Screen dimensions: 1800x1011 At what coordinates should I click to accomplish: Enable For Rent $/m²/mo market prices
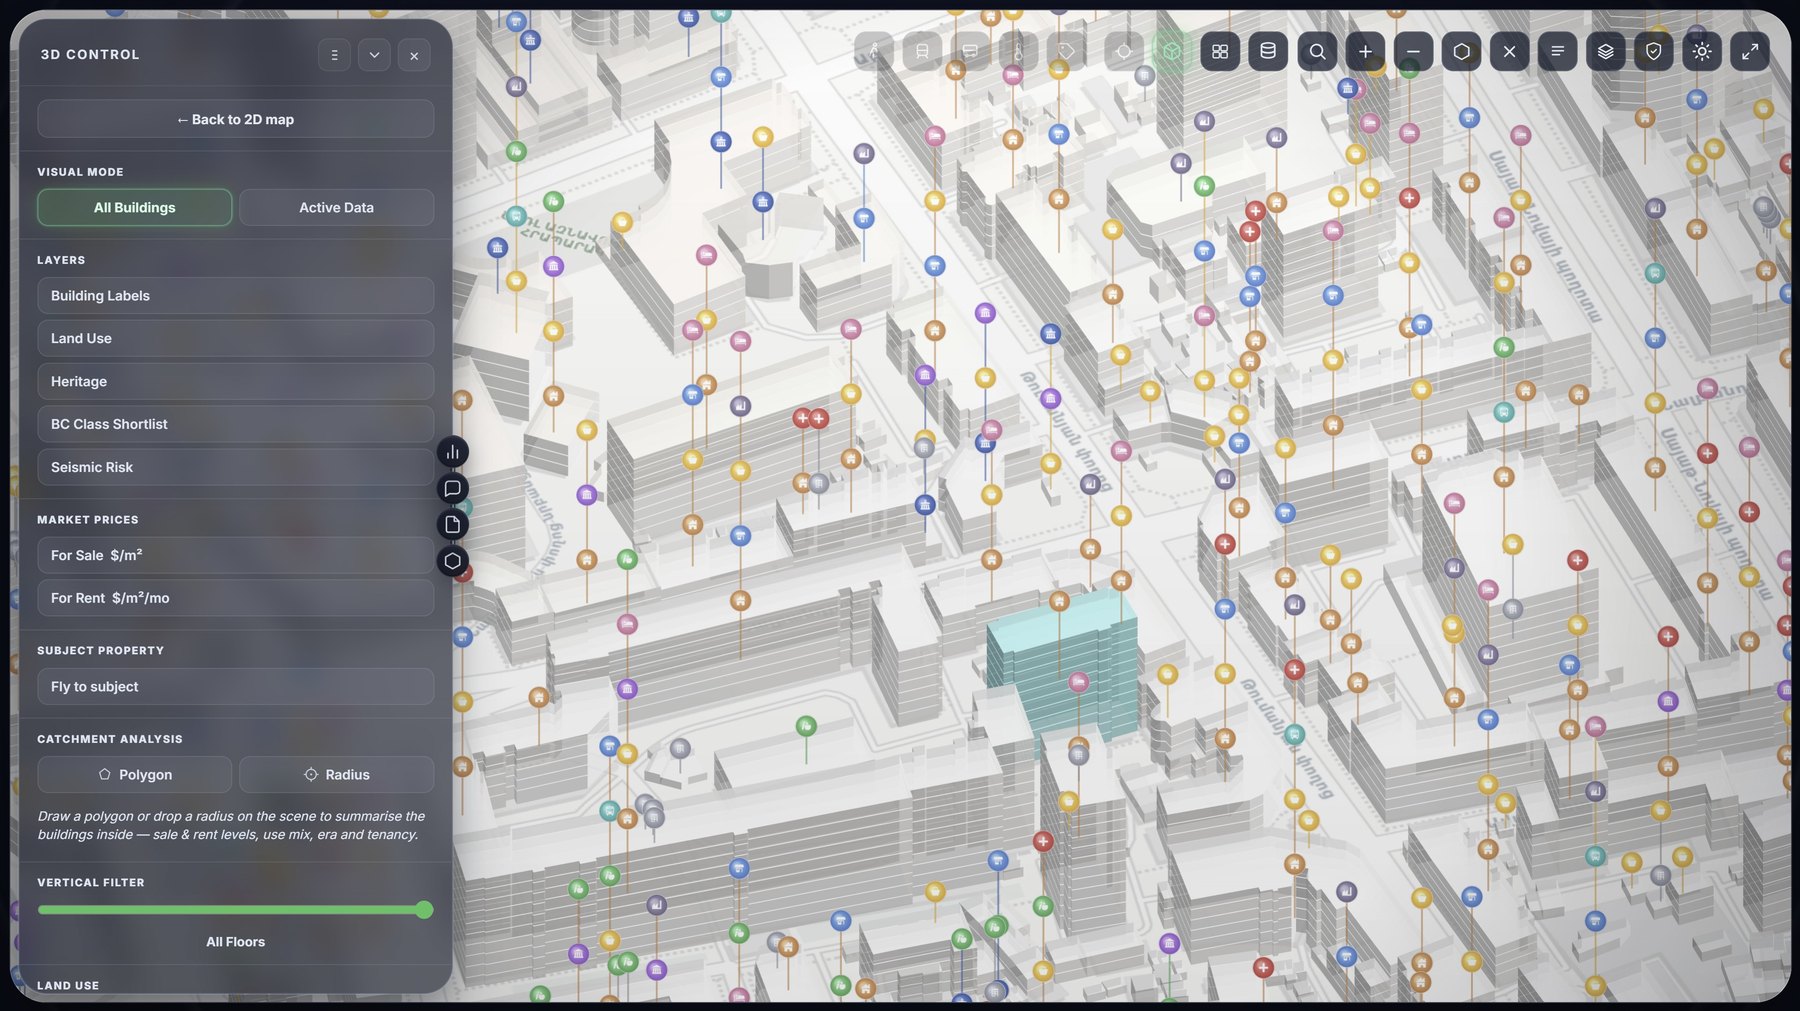(236, 598)
